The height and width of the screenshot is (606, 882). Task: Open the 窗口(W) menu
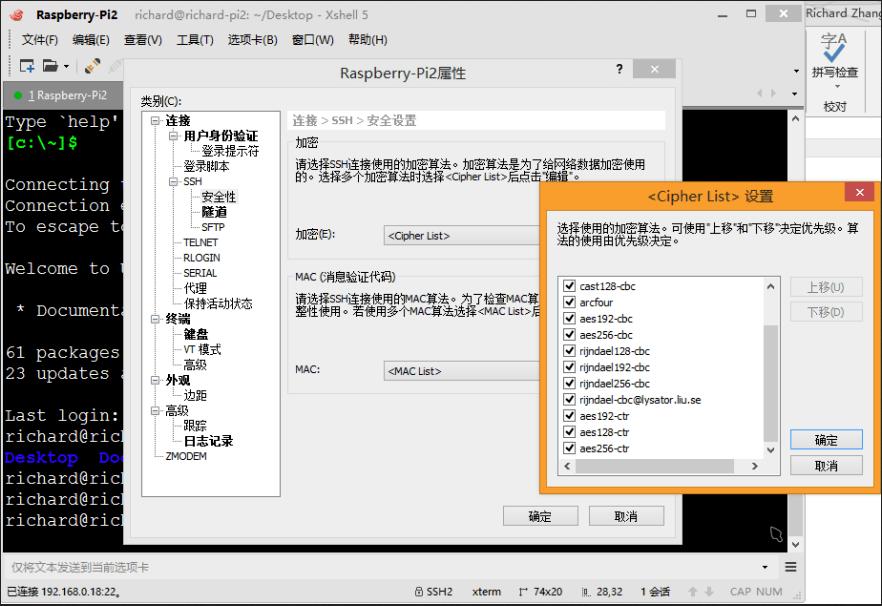click(x=313, y=40)
